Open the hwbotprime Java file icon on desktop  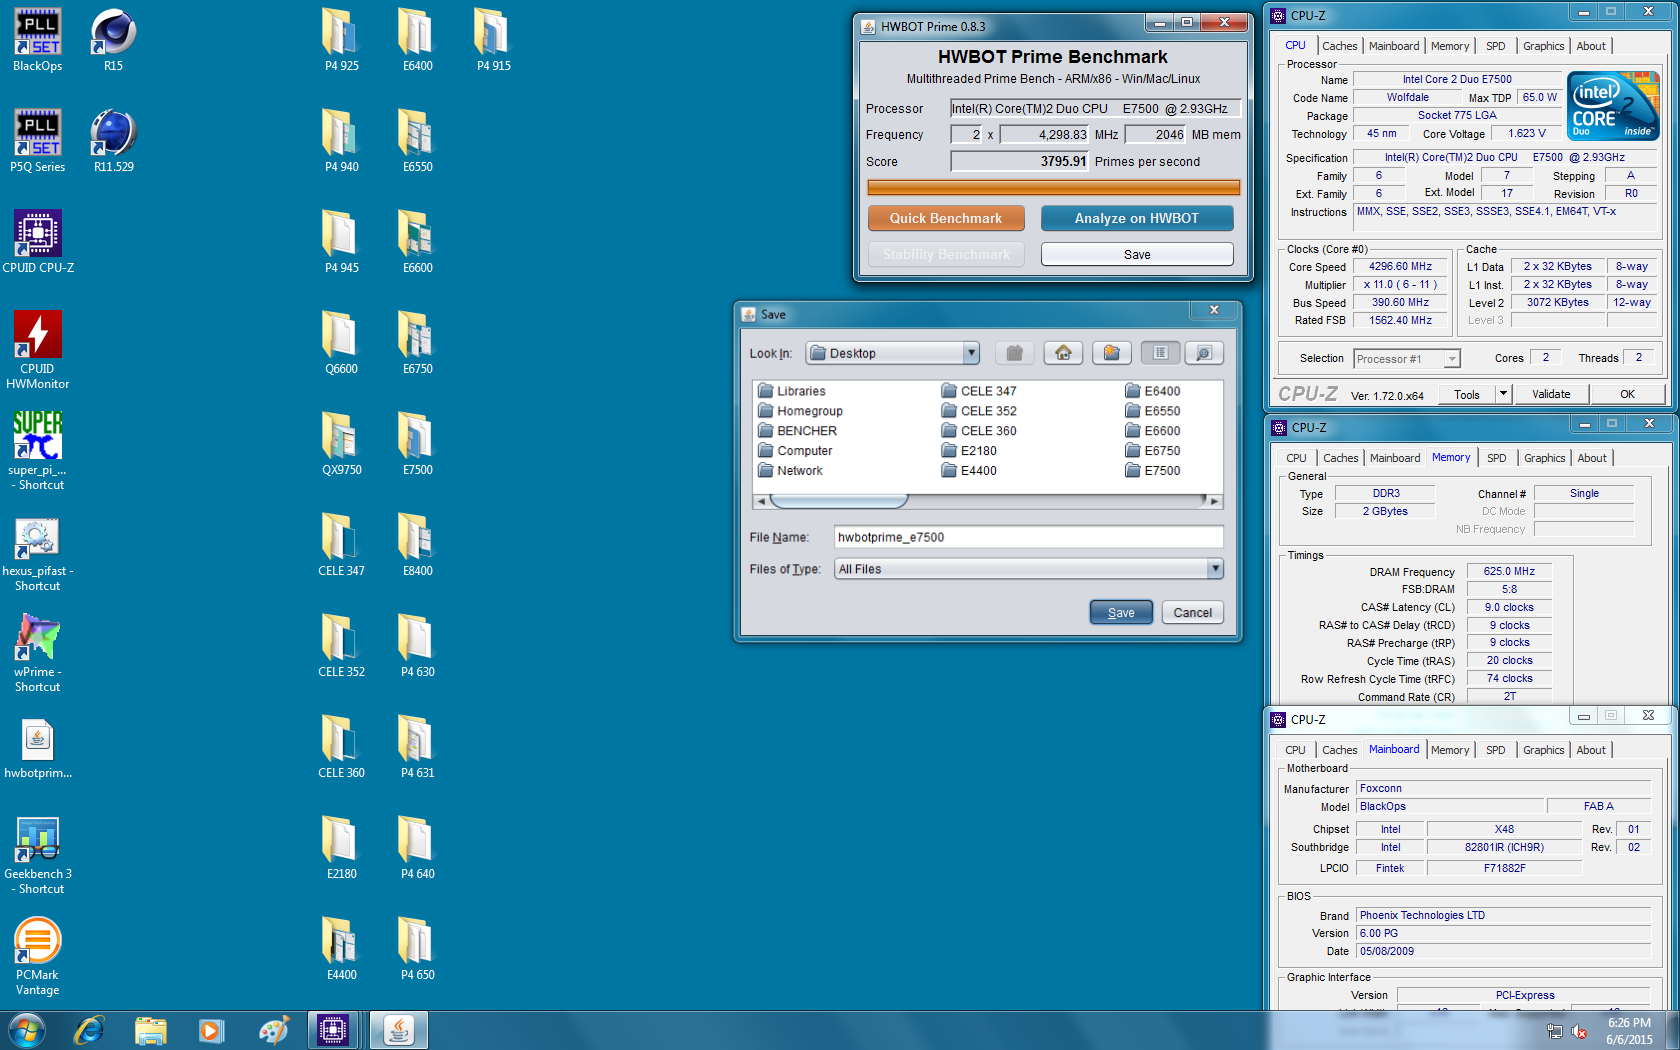[x=38, y=747]
